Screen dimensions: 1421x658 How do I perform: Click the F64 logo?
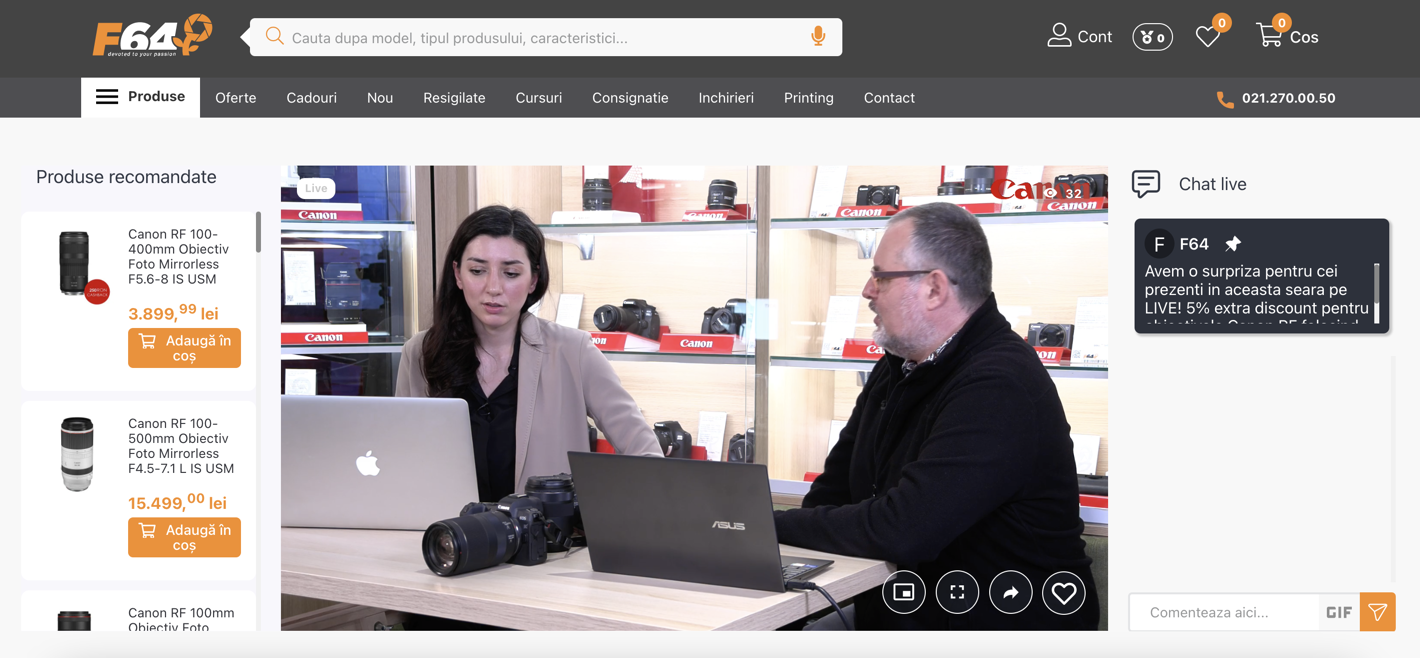tap(153, 37)
